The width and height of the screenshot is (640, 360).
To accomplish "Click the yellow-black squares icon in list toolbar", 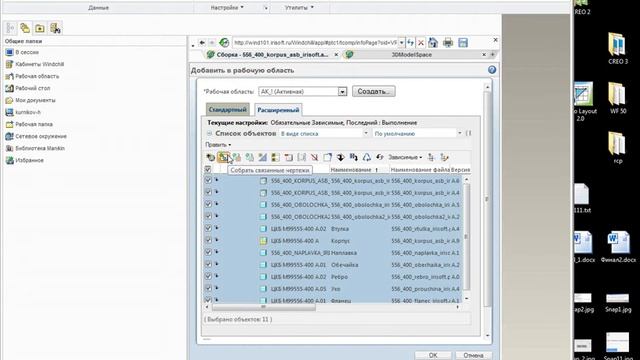I will (x=276, y=157).
